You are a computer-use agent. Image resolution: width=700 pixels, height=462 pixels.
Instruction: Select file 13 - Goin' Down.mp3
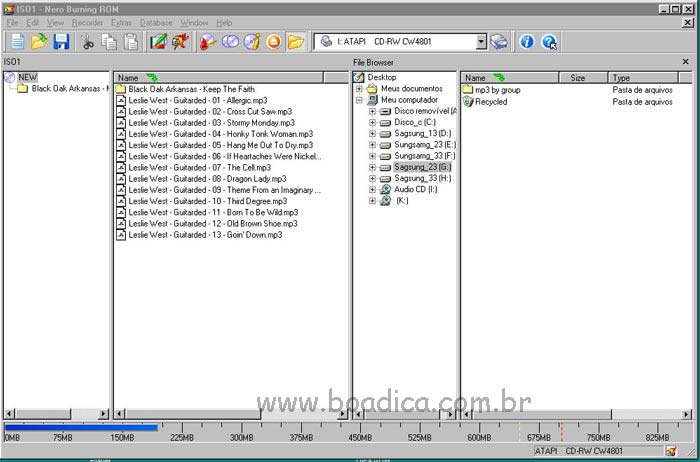tap(205, 234)
